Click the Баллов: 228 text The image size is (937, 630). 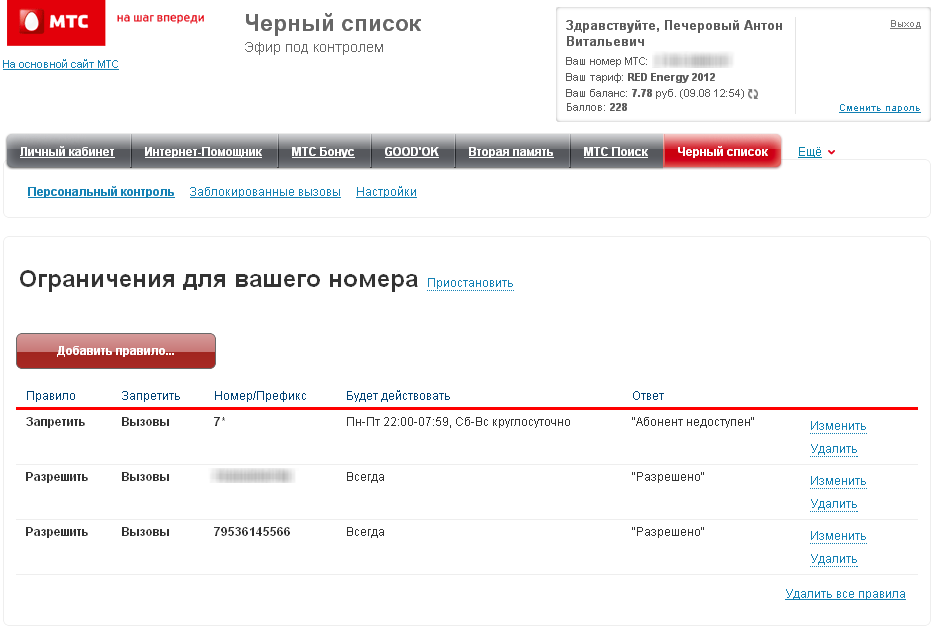click(596, 108)
